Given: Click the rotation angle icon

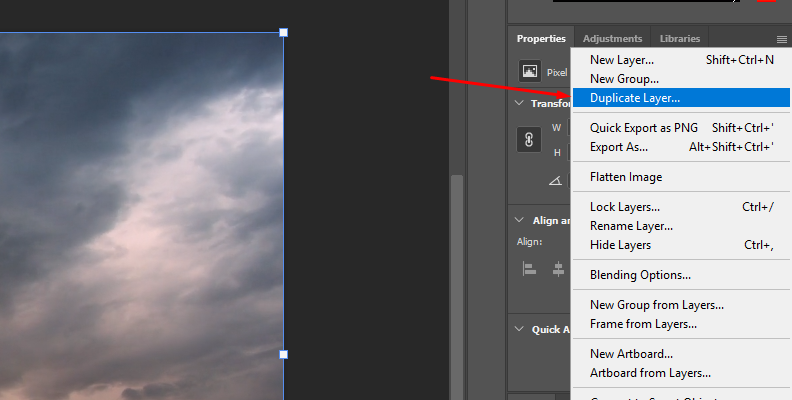Looking at the screenshot, I should [555, 181].
